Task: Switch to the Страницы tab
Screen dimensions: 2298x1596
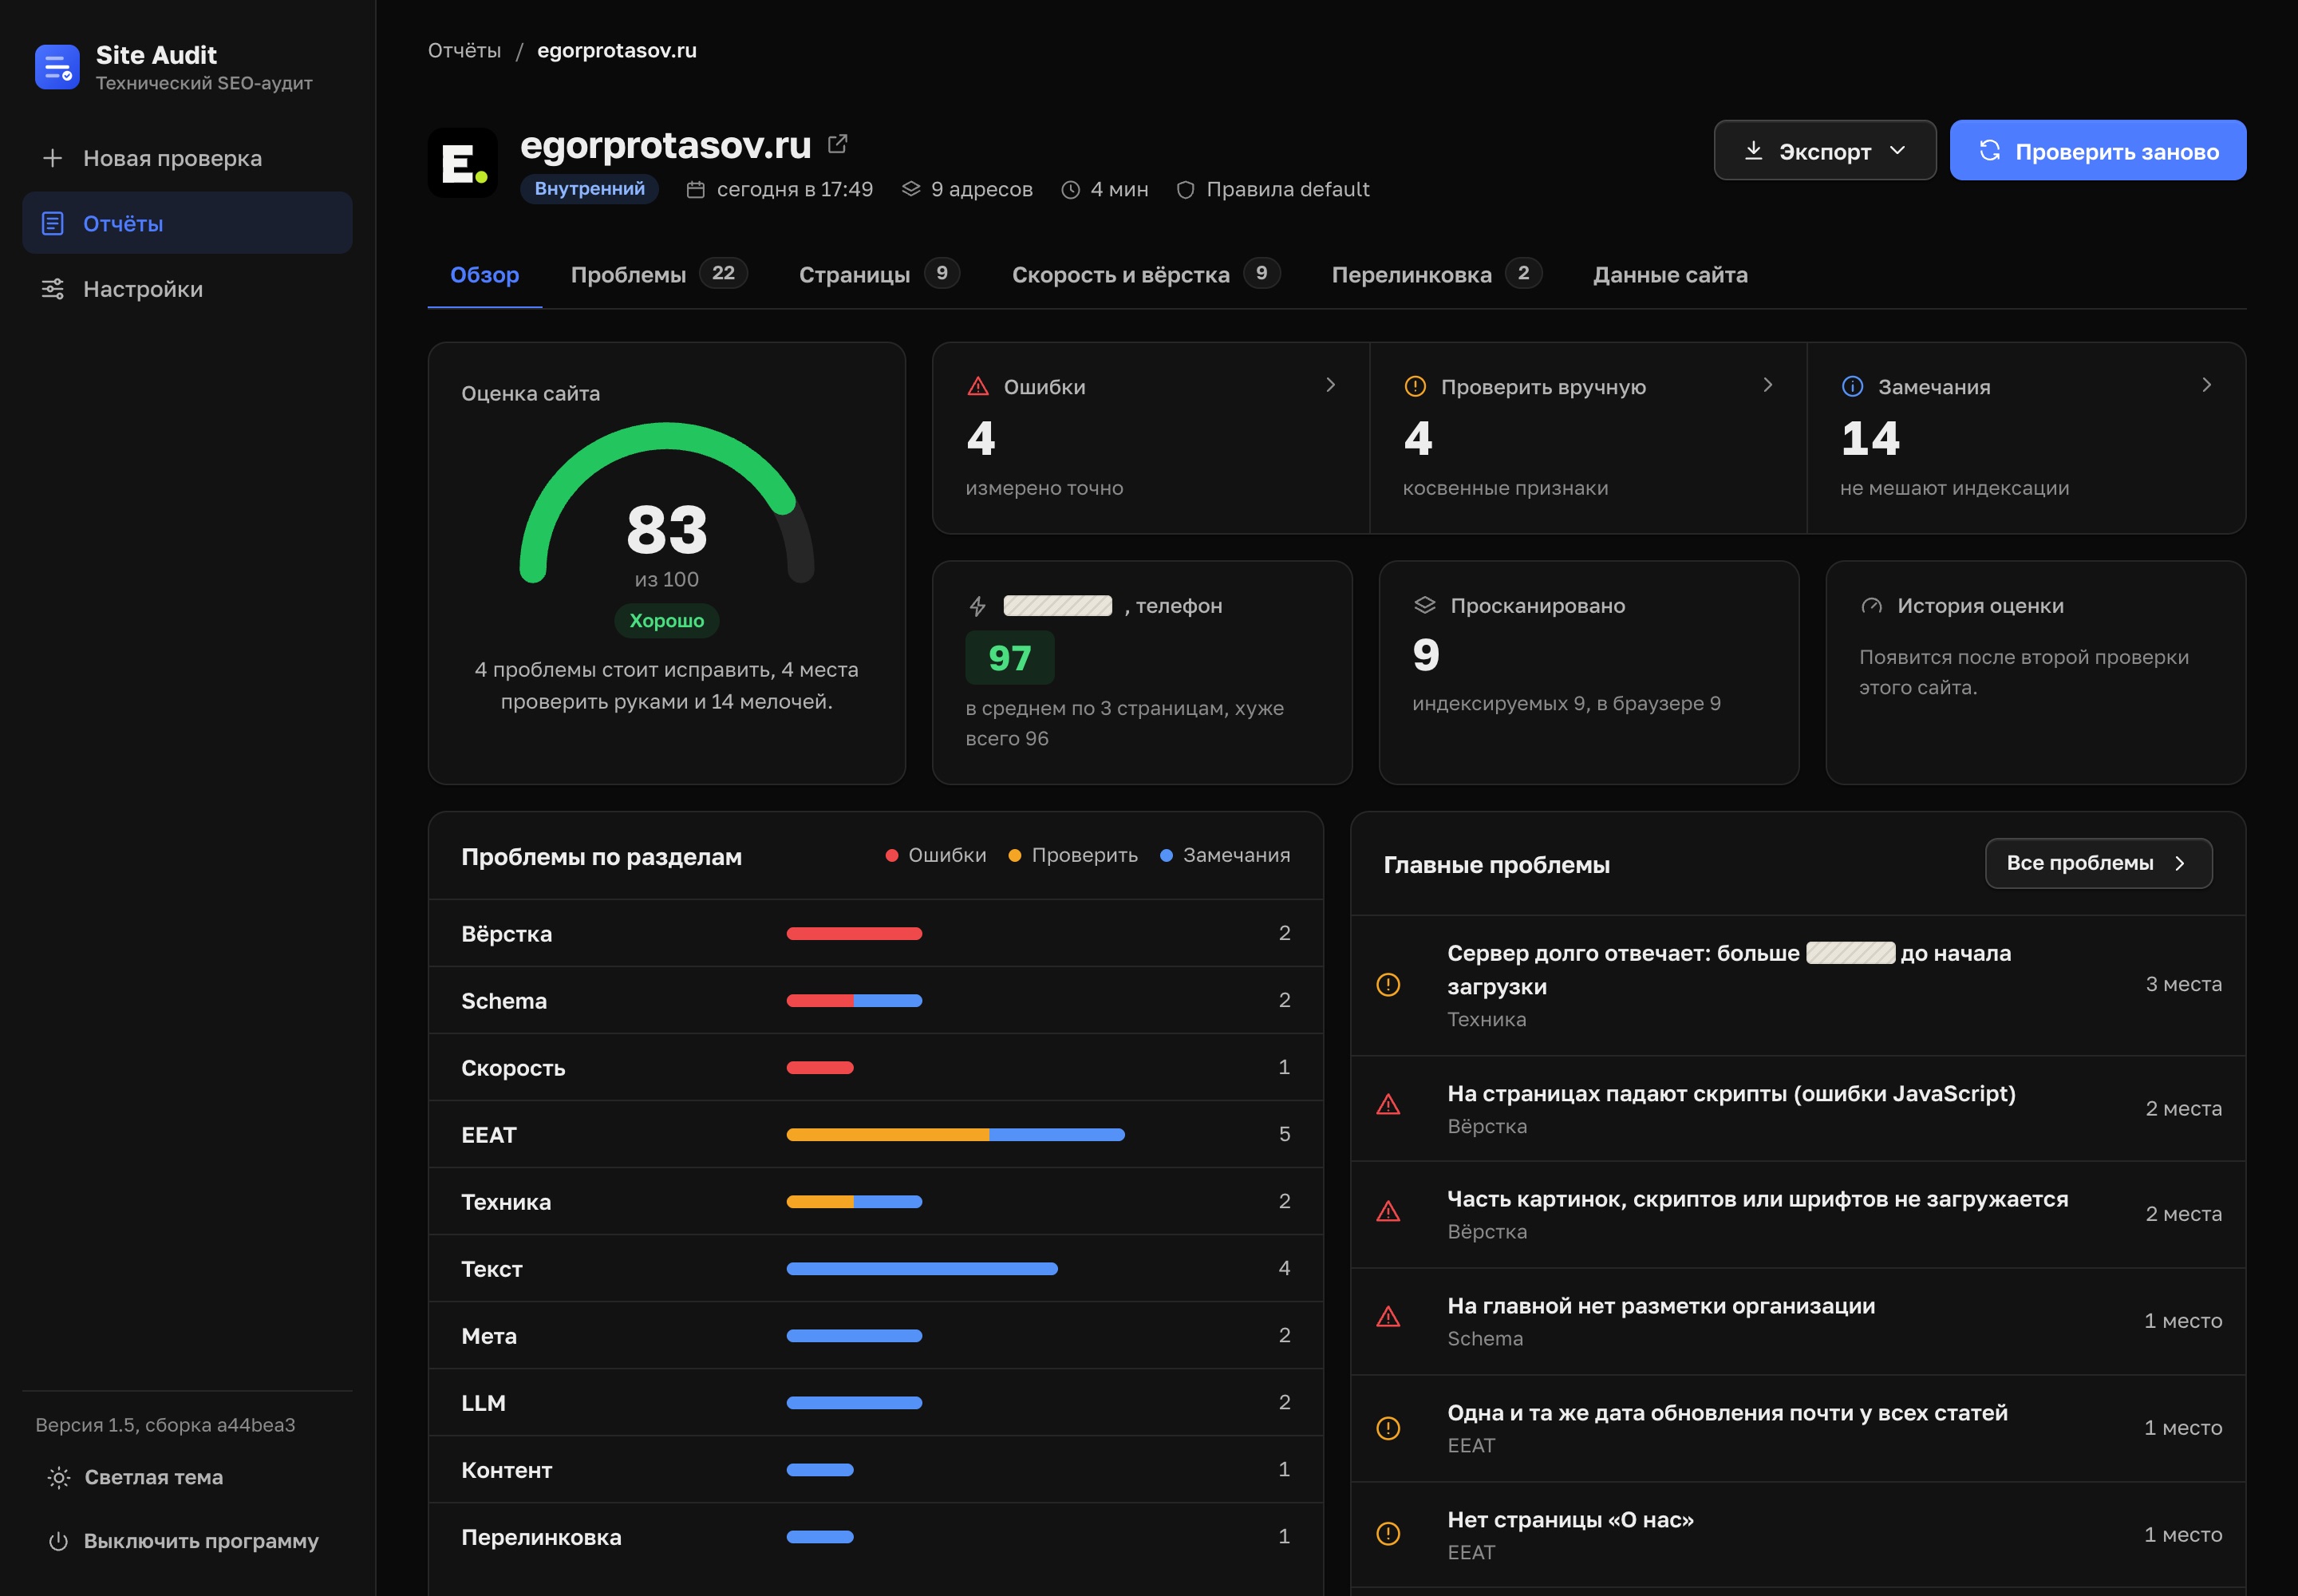Action: coord(879,274)
